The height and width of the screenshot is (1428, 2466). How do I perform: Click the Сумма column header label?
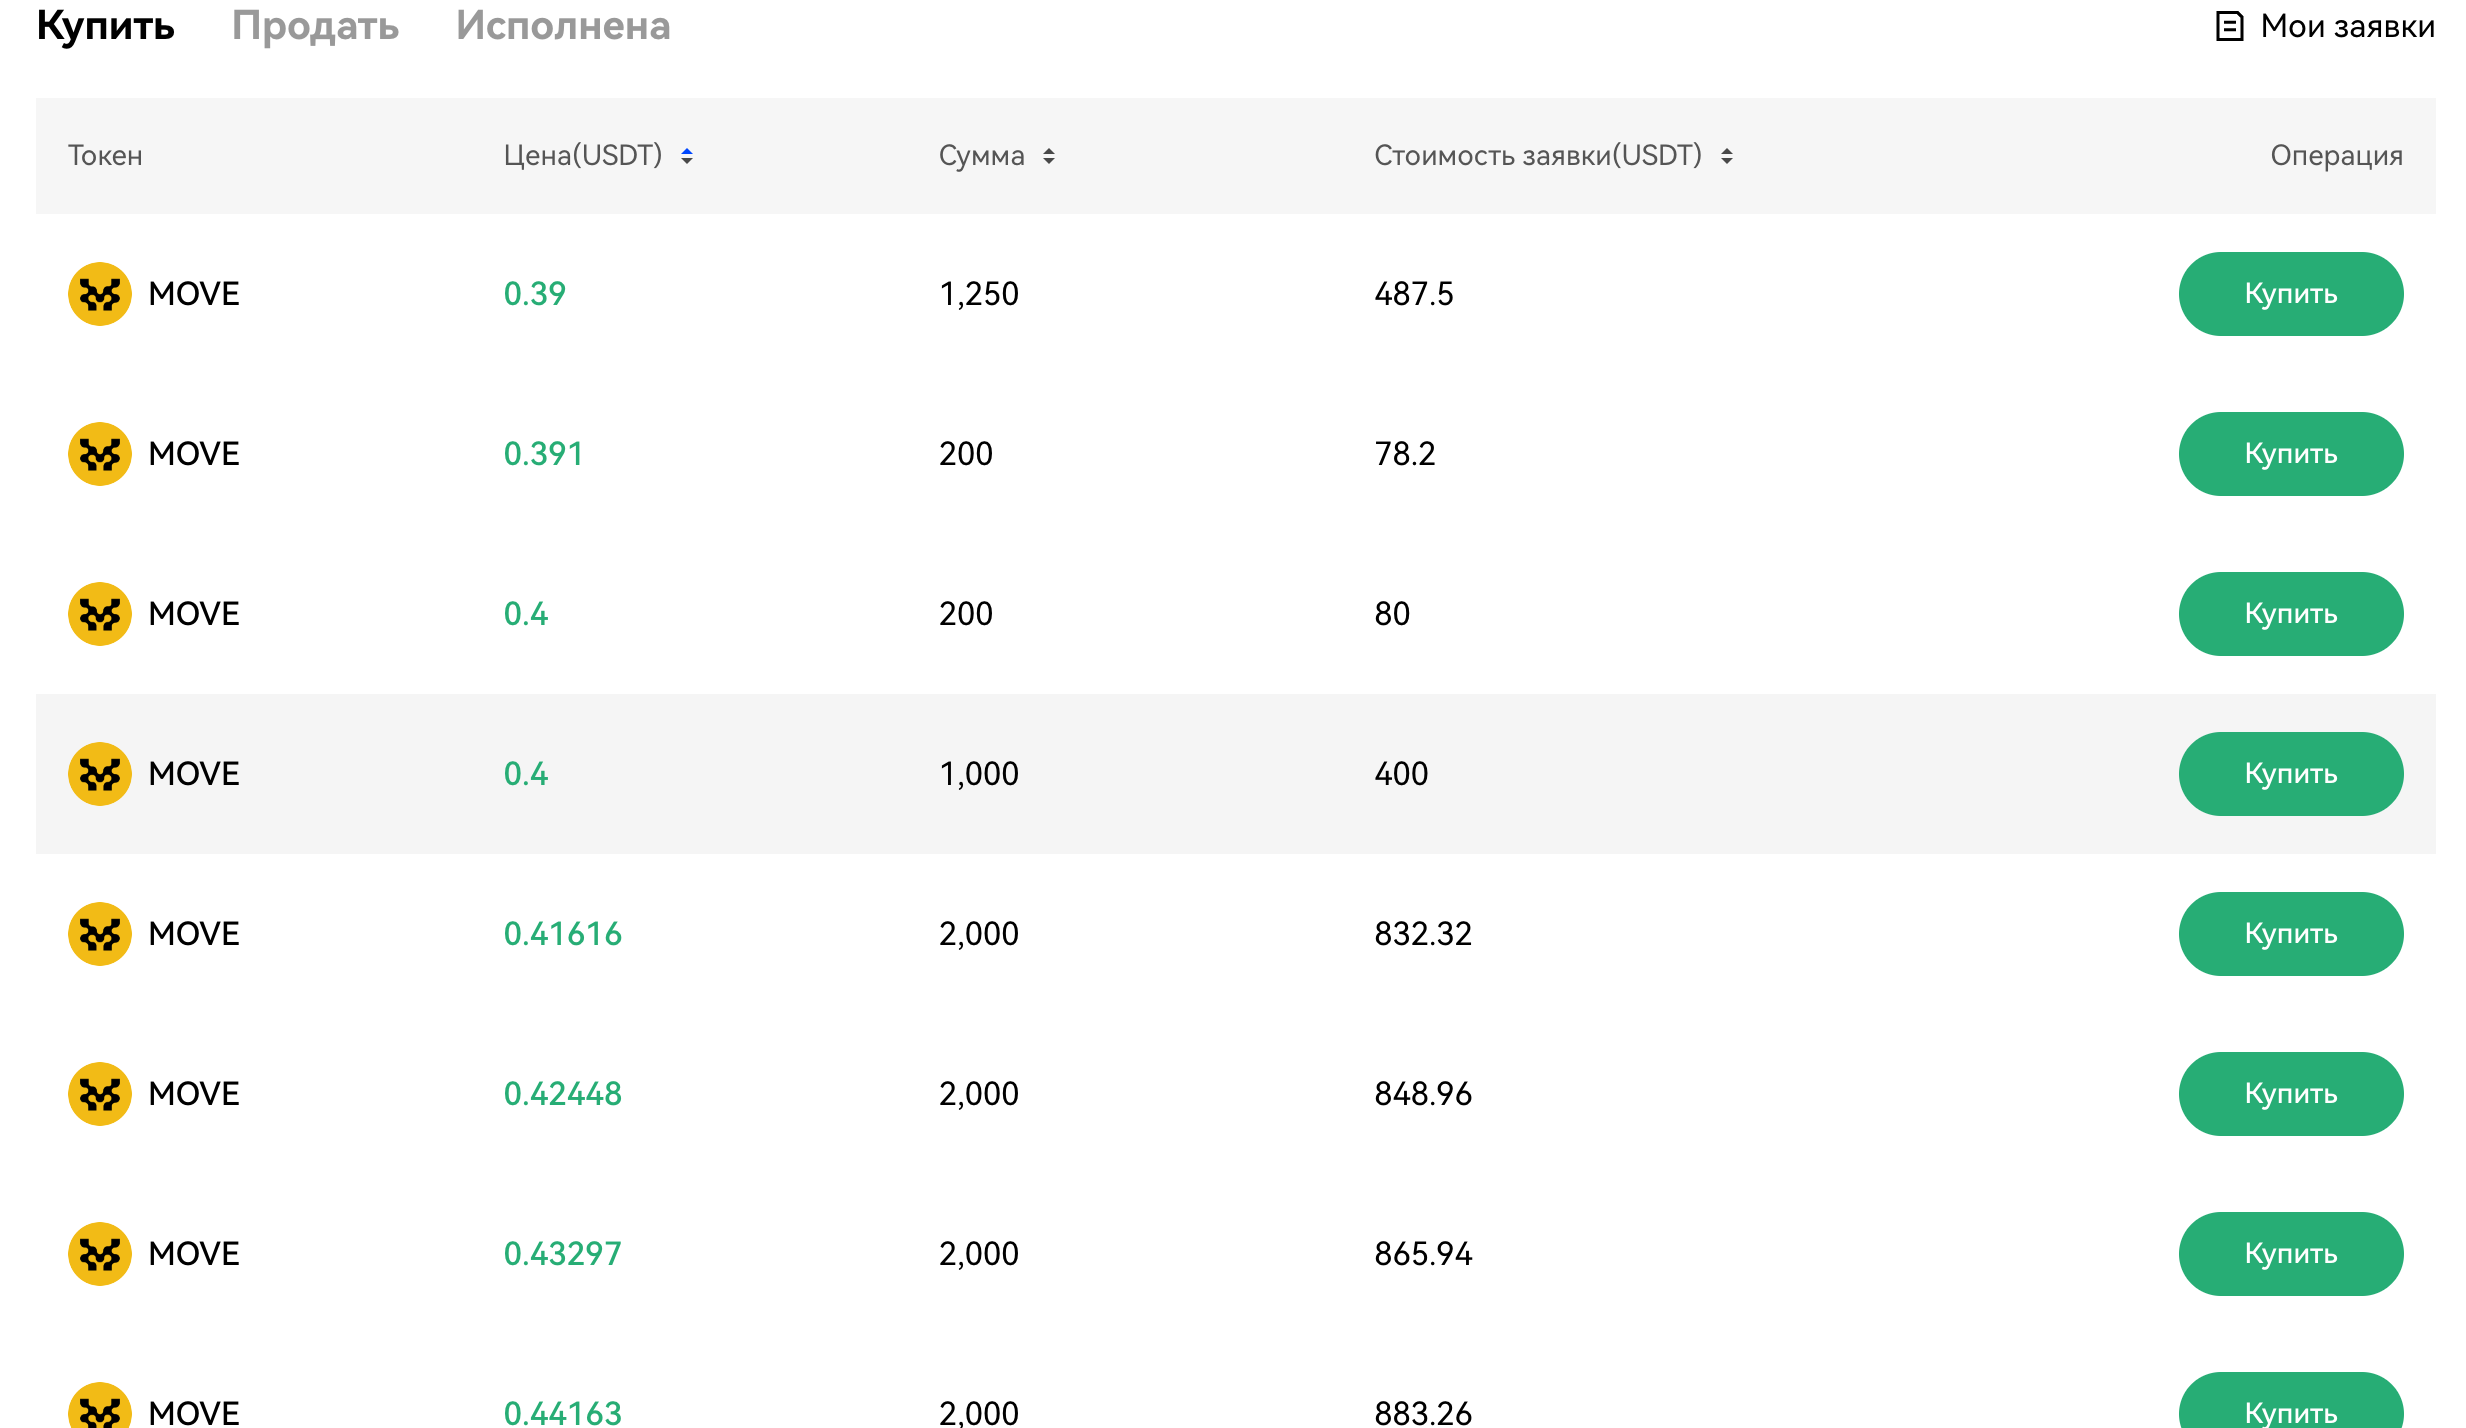(x=982, y=156)
